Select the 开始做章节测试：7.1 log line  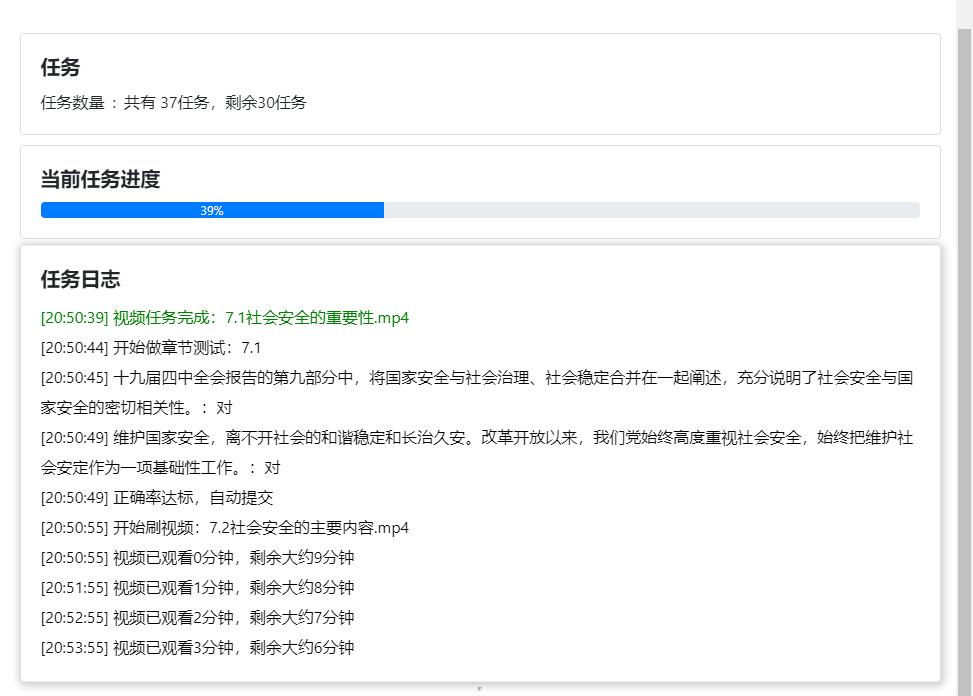pyautogui.click(x=150, y=347)
